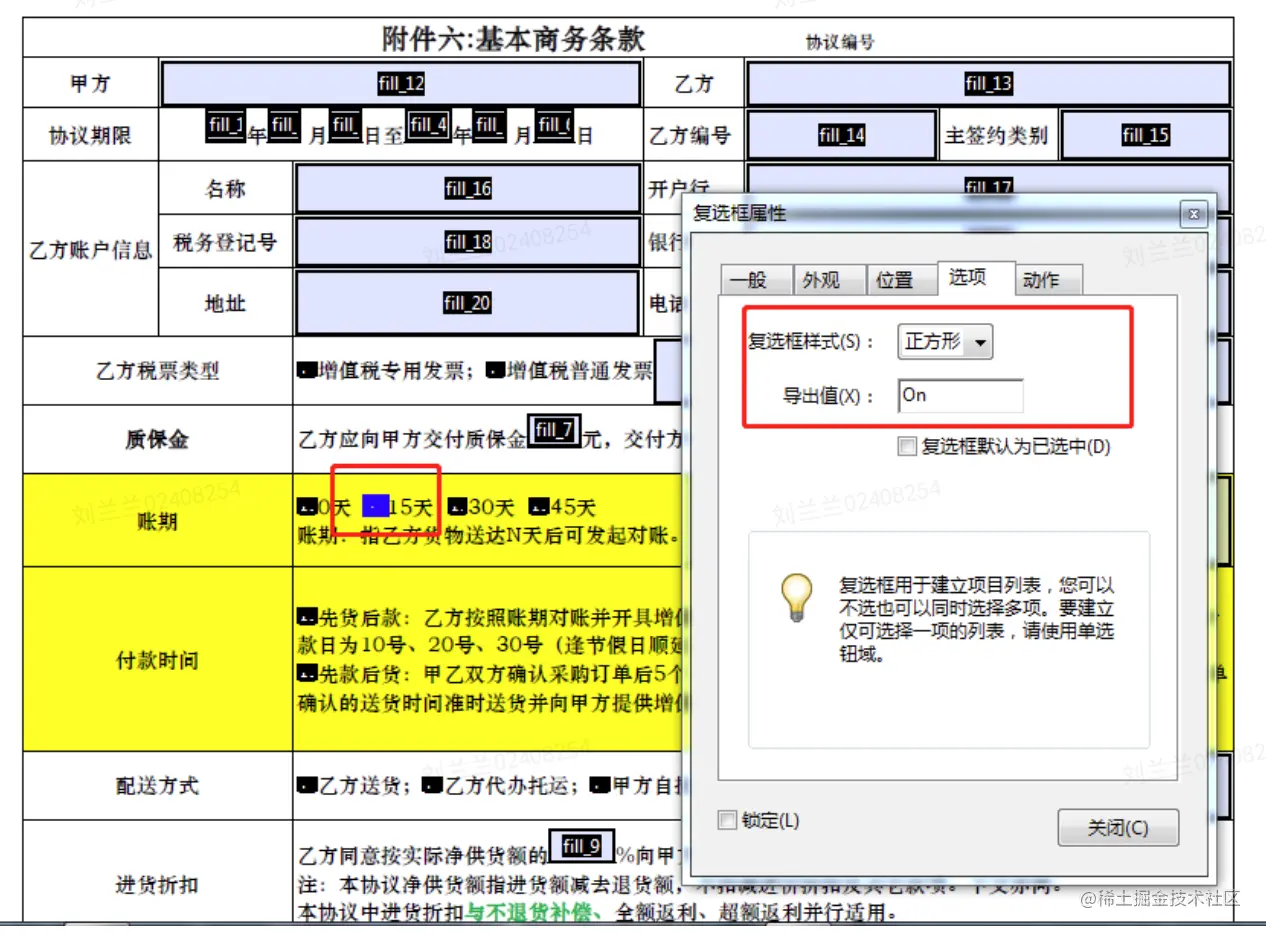Select the 选项 tab
The height and width of the screenshot is (934, 1266).
(x=975, y=277)
